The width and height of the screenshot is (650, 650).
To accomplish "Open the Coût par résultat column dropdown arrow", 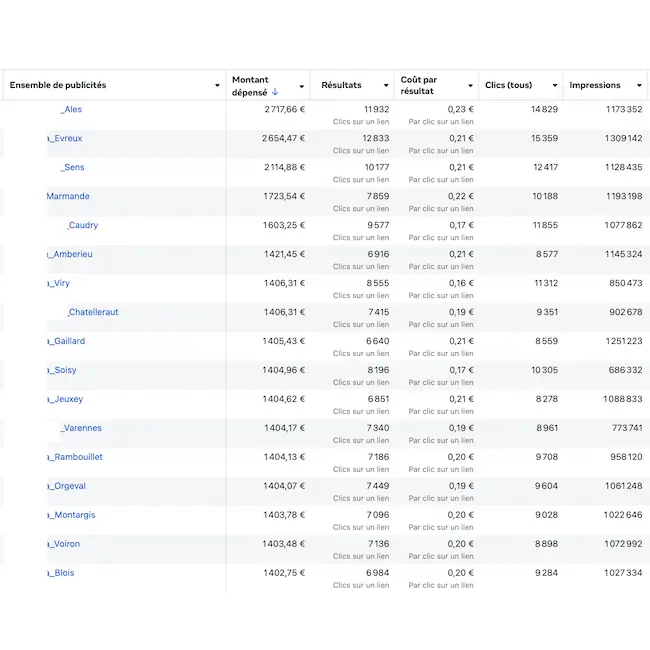I will 471,86.
